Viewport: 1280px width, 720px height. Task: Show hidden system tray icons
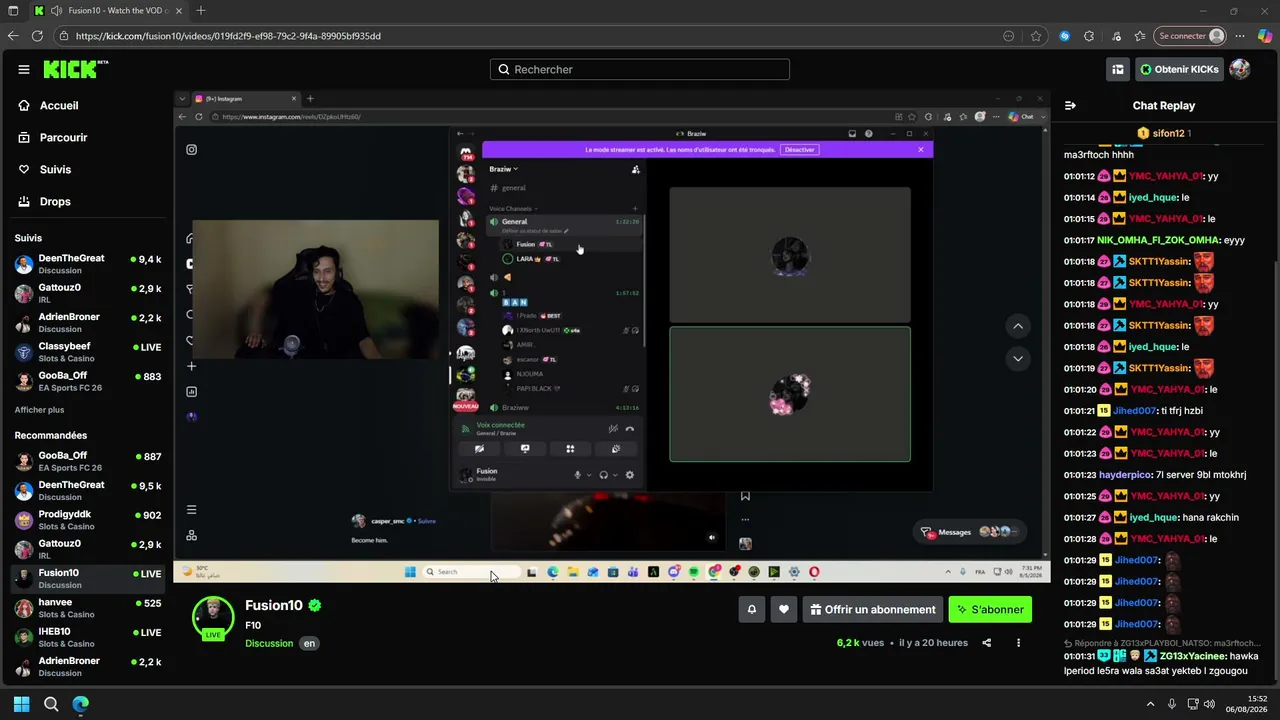(1150, 704)
